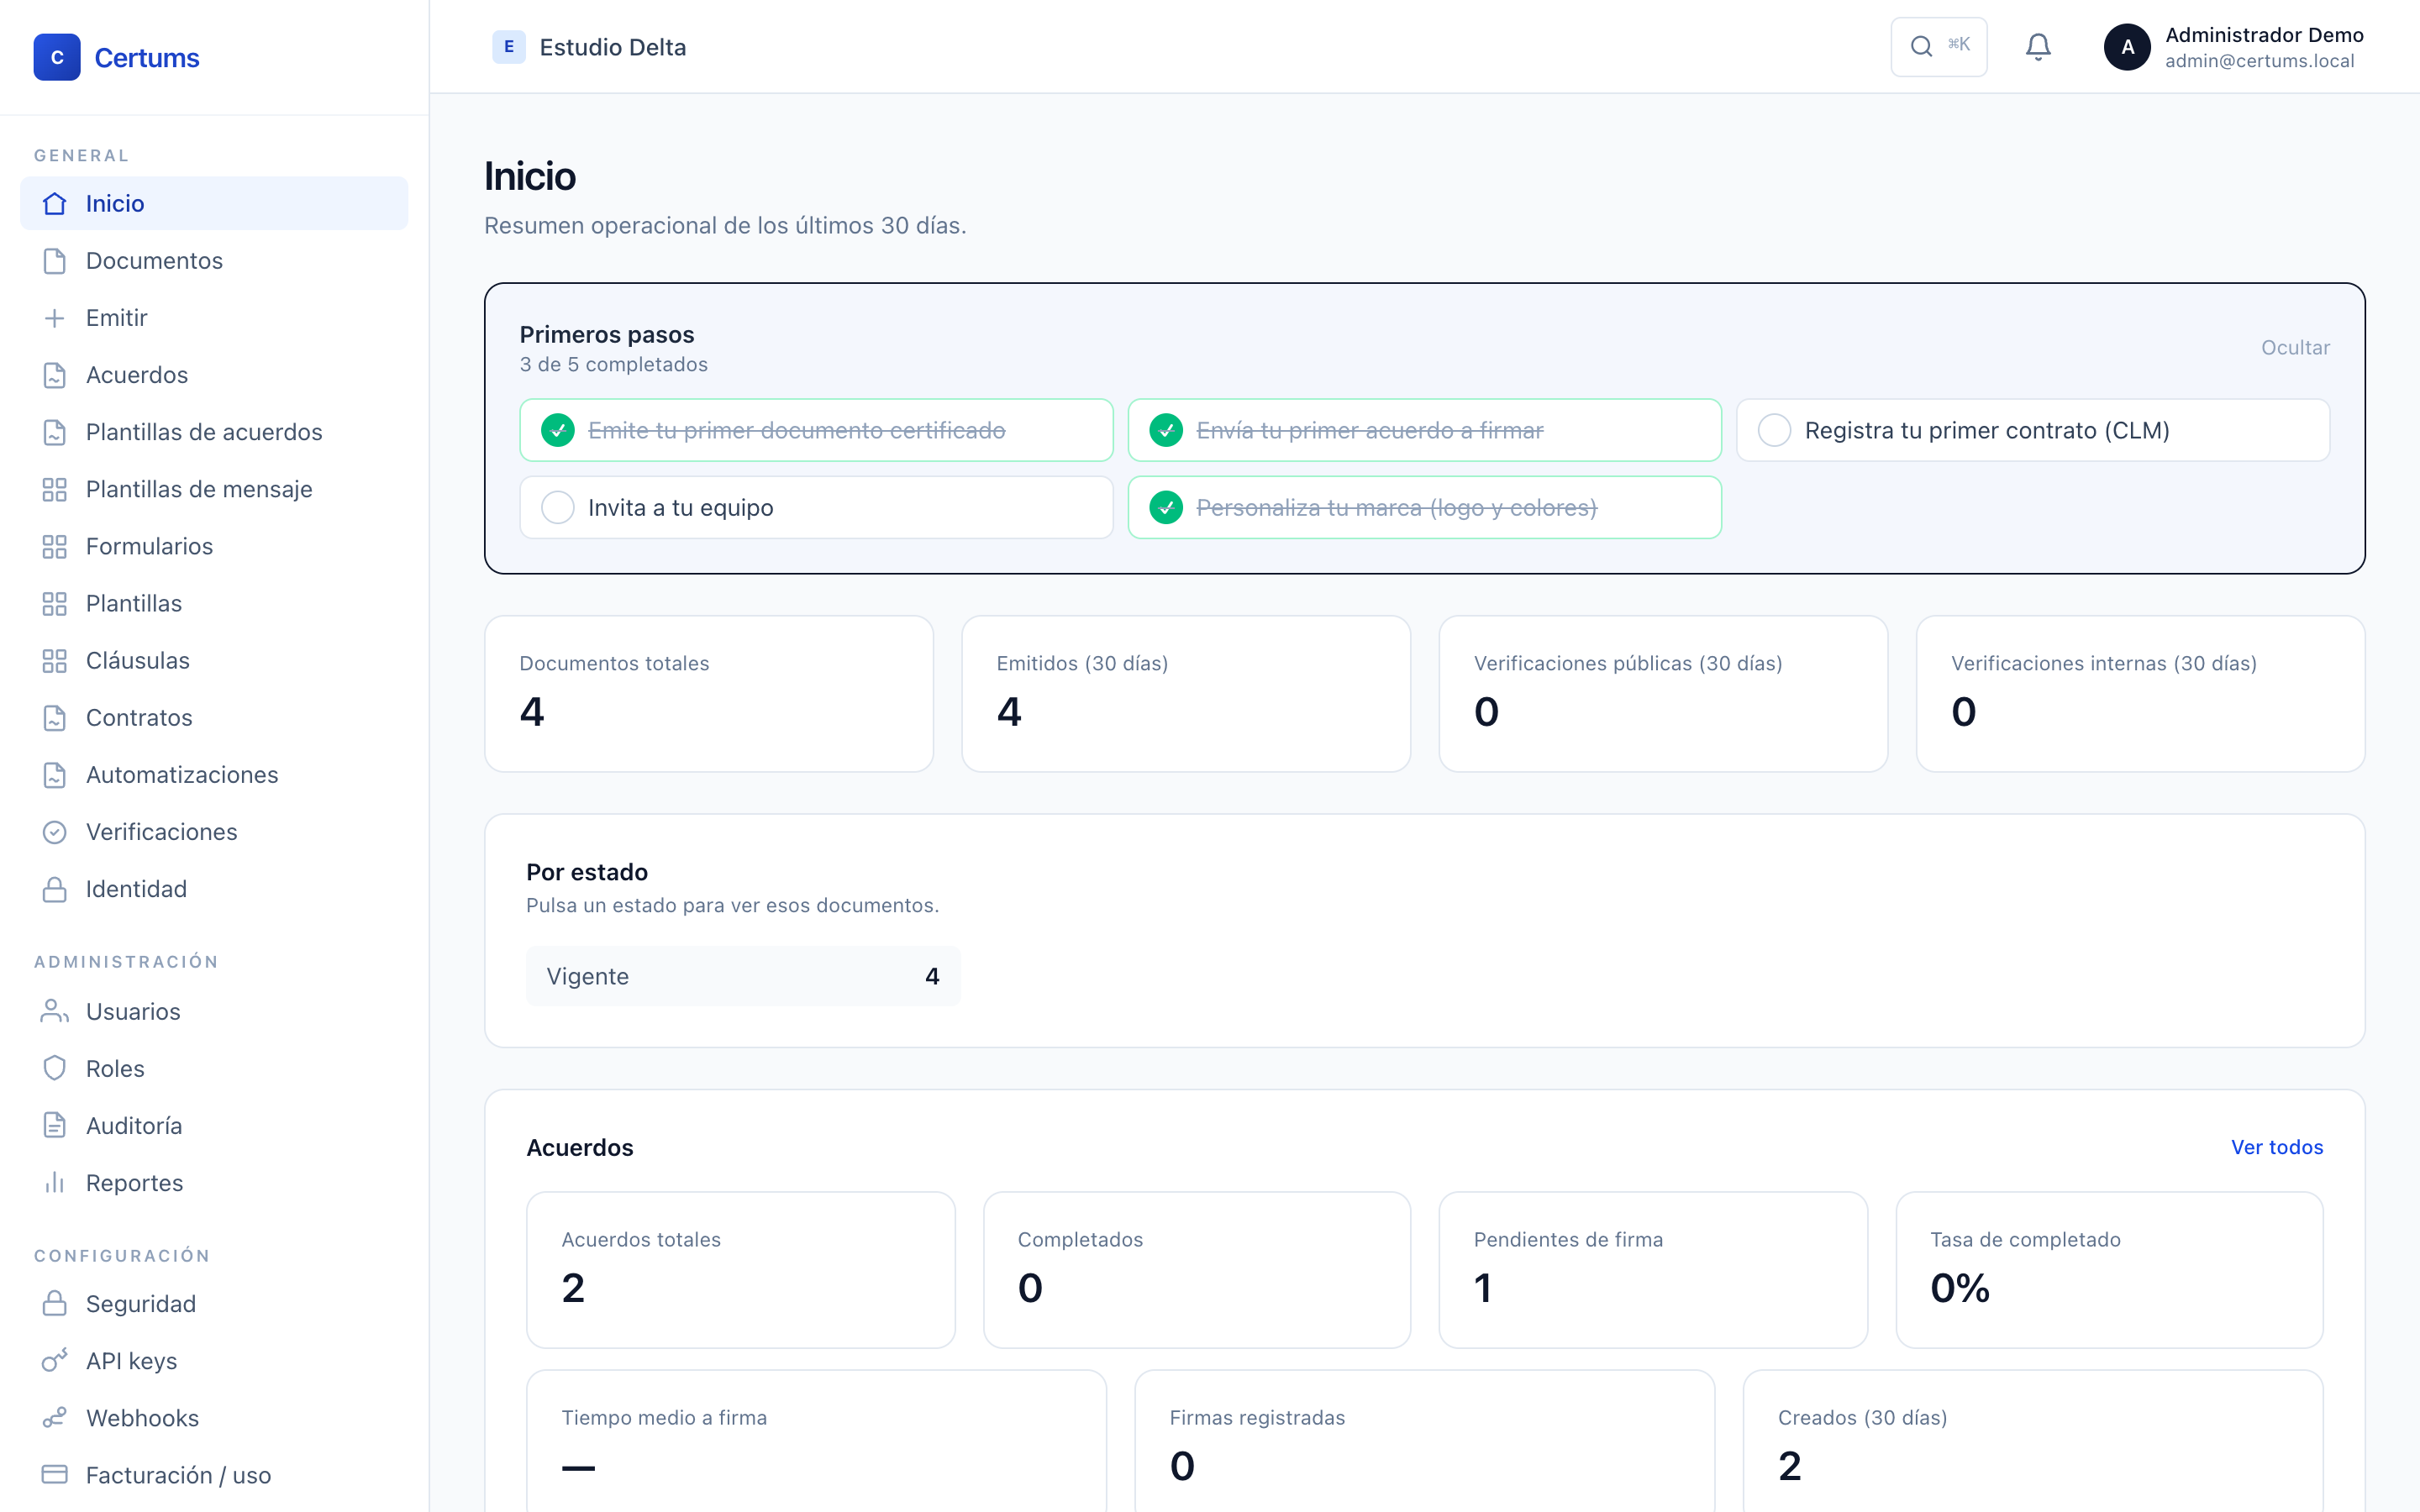Click the Usuarios people icon
Screen dimensions: 2420x1512
click(x=55, y=1011)
